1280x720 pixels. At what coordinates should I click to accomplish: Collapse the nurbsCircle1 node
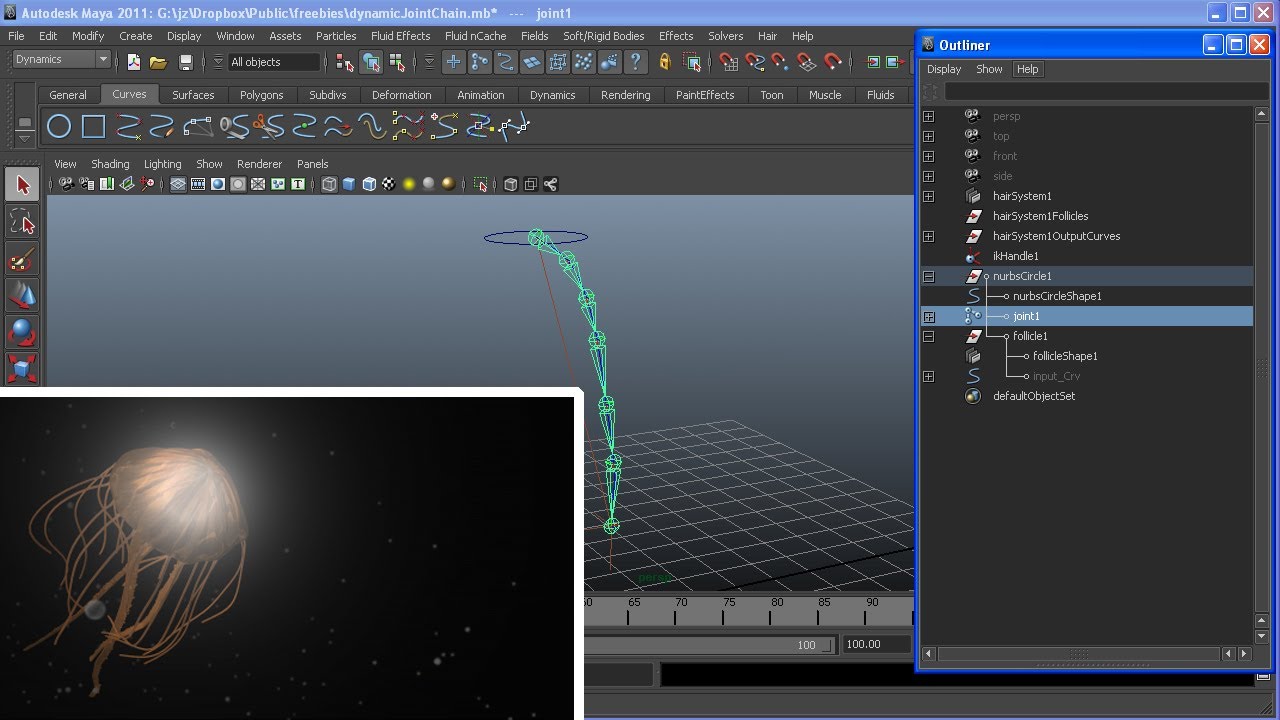(928, 276)
